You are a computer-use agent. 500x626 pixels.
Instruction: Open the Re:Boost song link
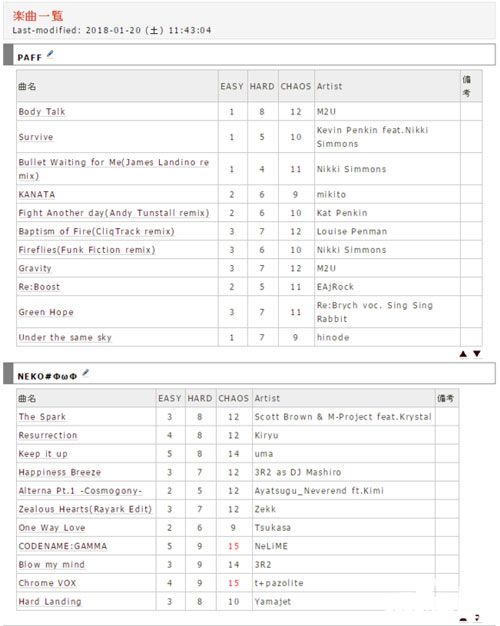point(39,287)
